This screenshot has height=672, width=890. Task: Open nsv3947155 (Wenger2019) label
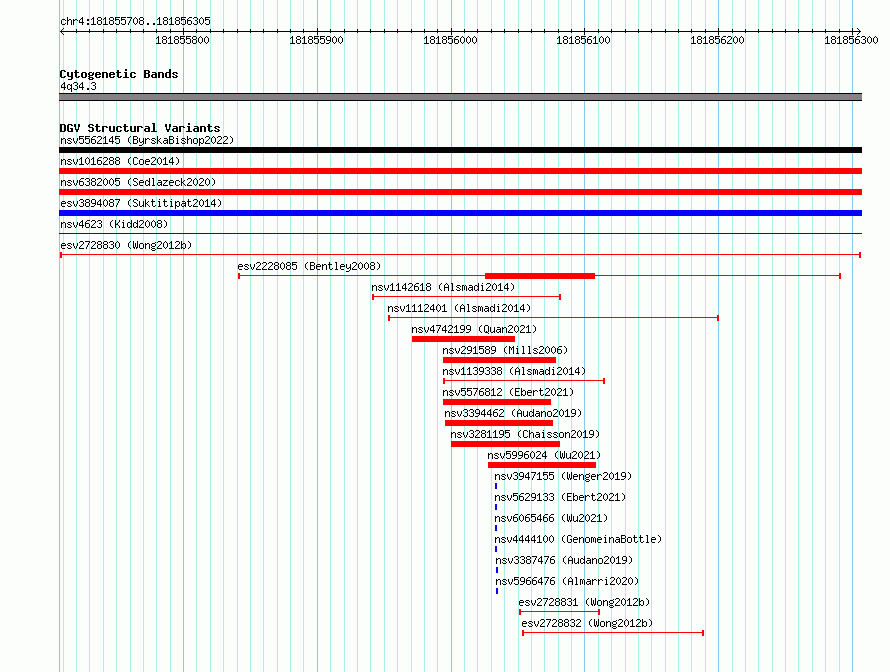562,476
